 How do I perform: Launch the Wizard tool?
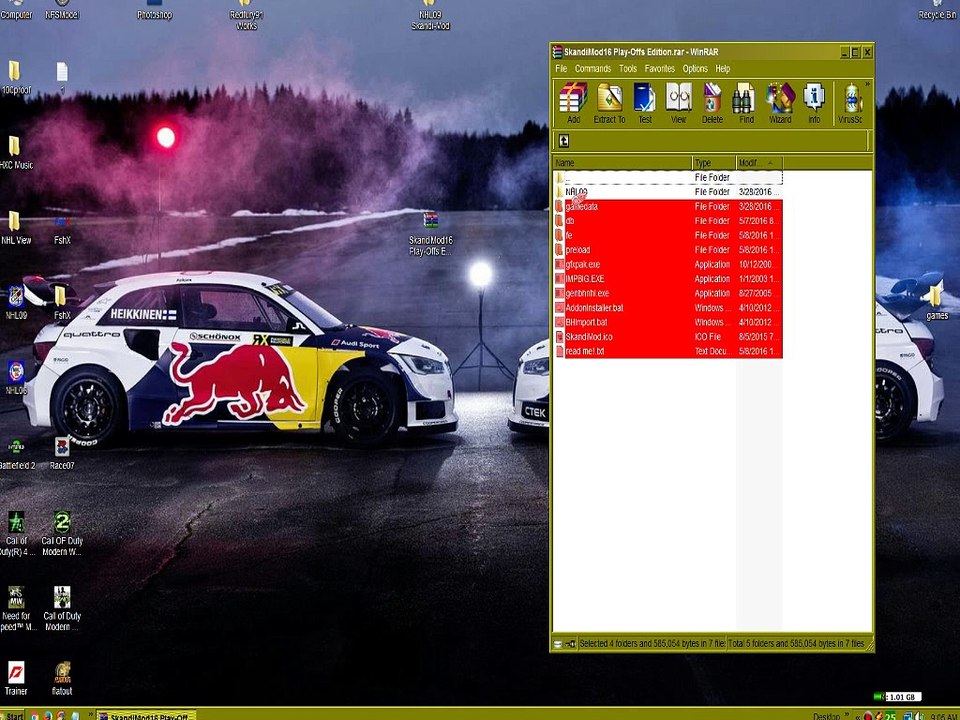click(780, 103)
